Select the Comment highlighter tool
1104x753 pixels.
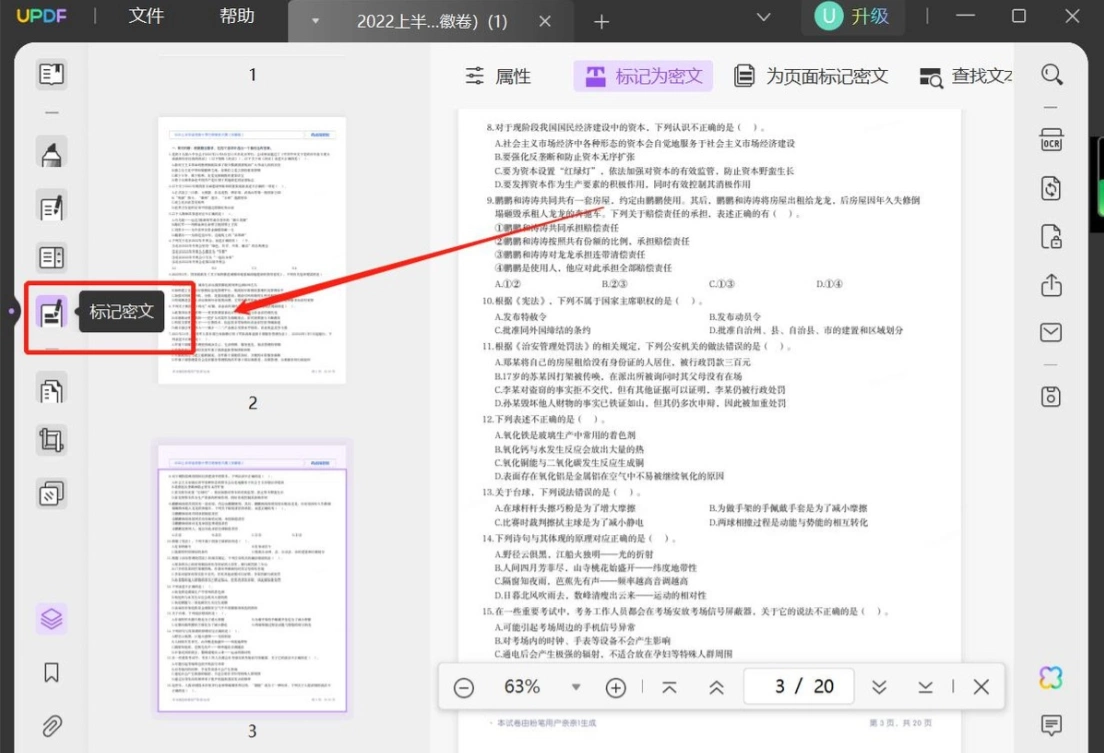(x=51, y=153)
